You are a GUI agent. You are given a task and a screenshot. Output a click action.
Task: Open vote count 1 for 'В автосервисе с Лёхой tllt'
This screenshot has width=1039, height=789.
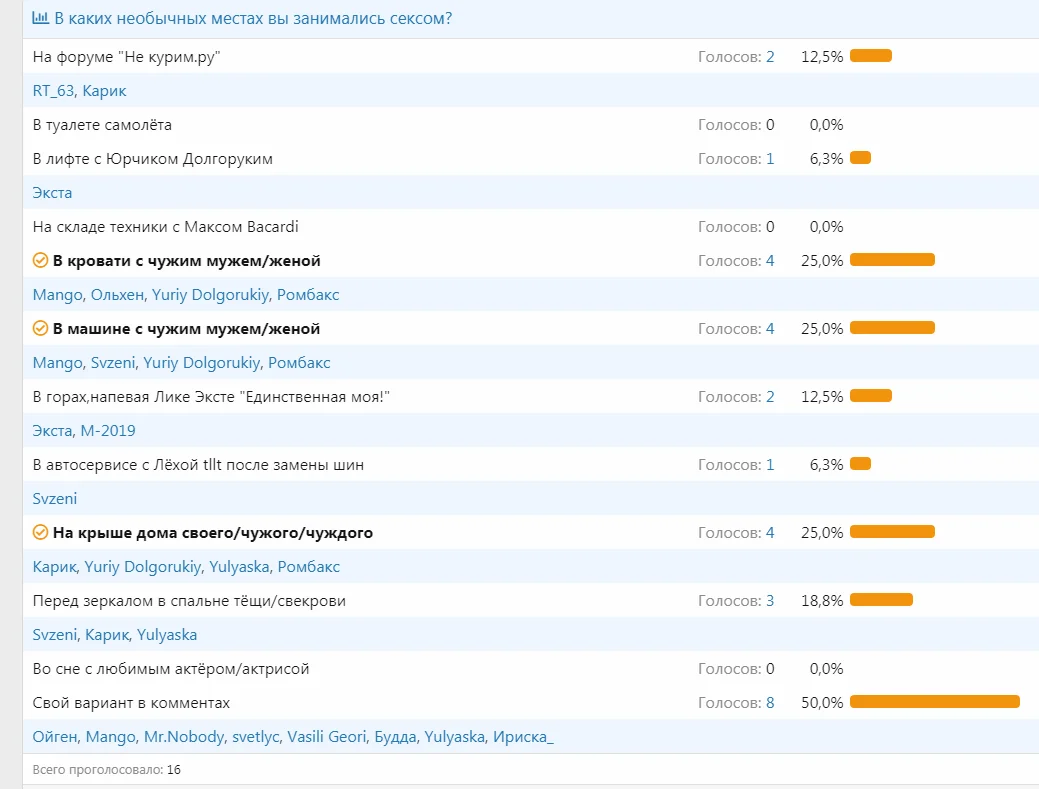[x=770, y=465]
